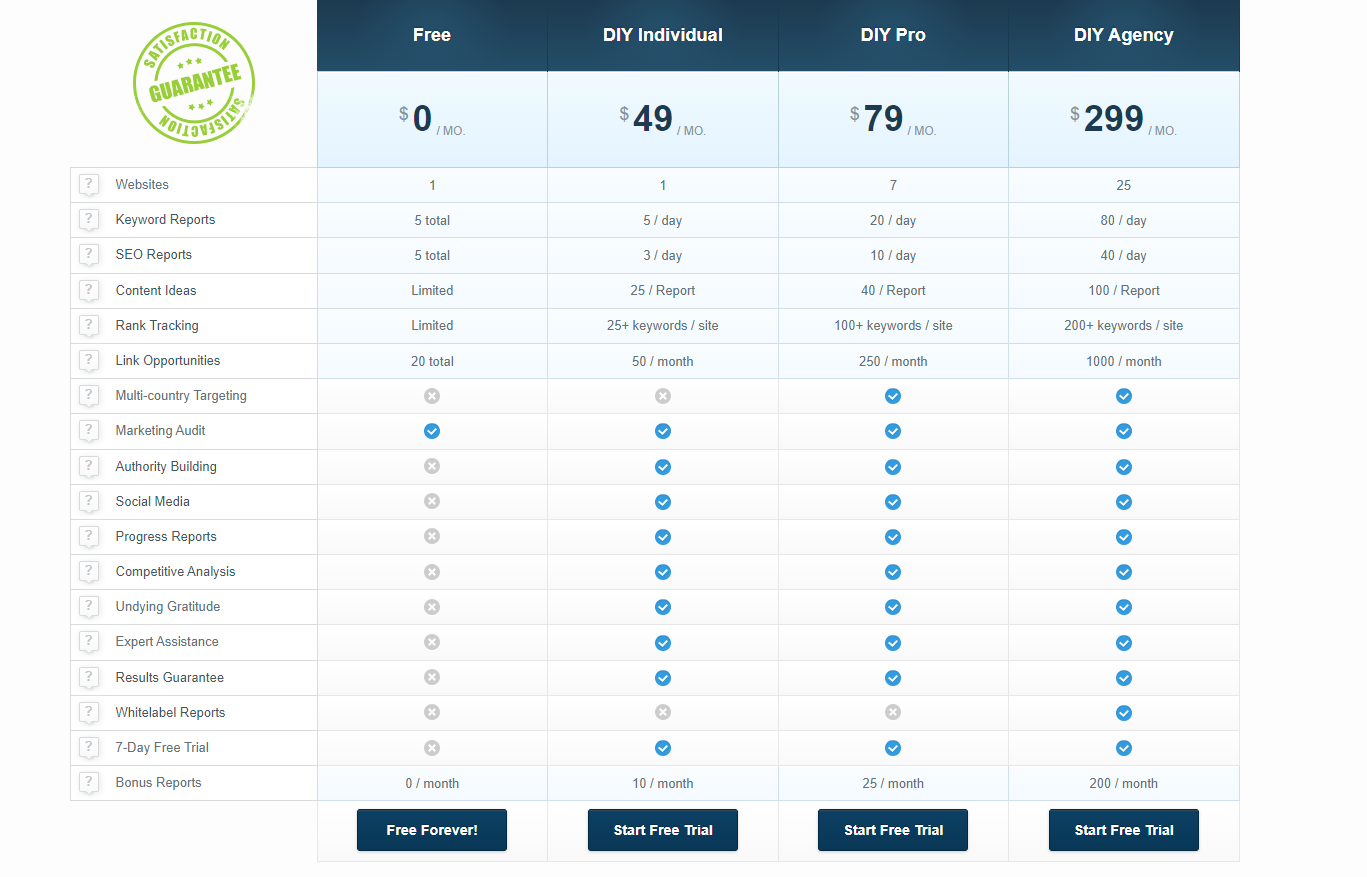Click Free plan's 7-Day Free Trial cross
1367x877 pixels.
pos(432,747)
